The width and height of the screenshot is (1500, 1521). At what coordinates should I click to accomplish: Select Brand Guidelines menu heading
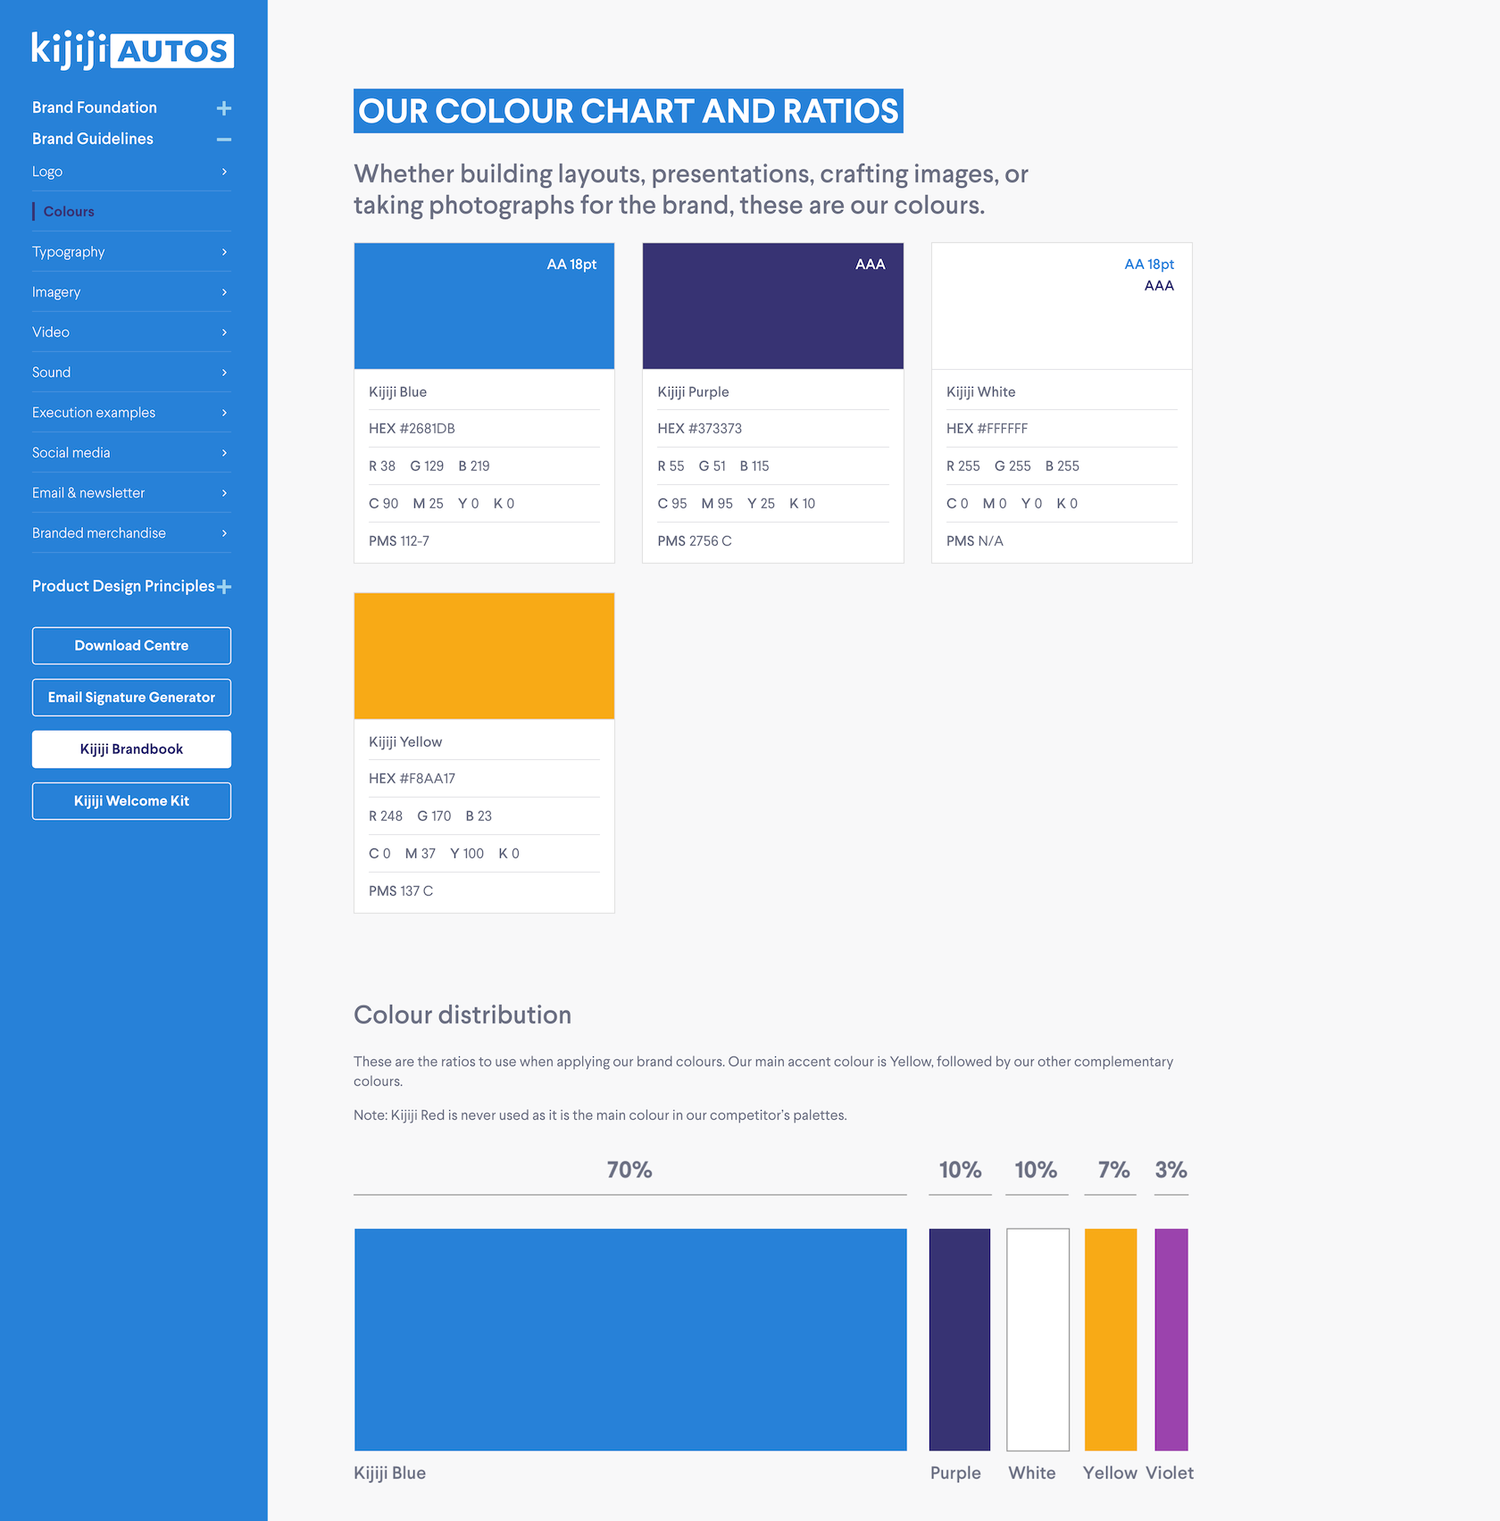click(x=92, y=138)
